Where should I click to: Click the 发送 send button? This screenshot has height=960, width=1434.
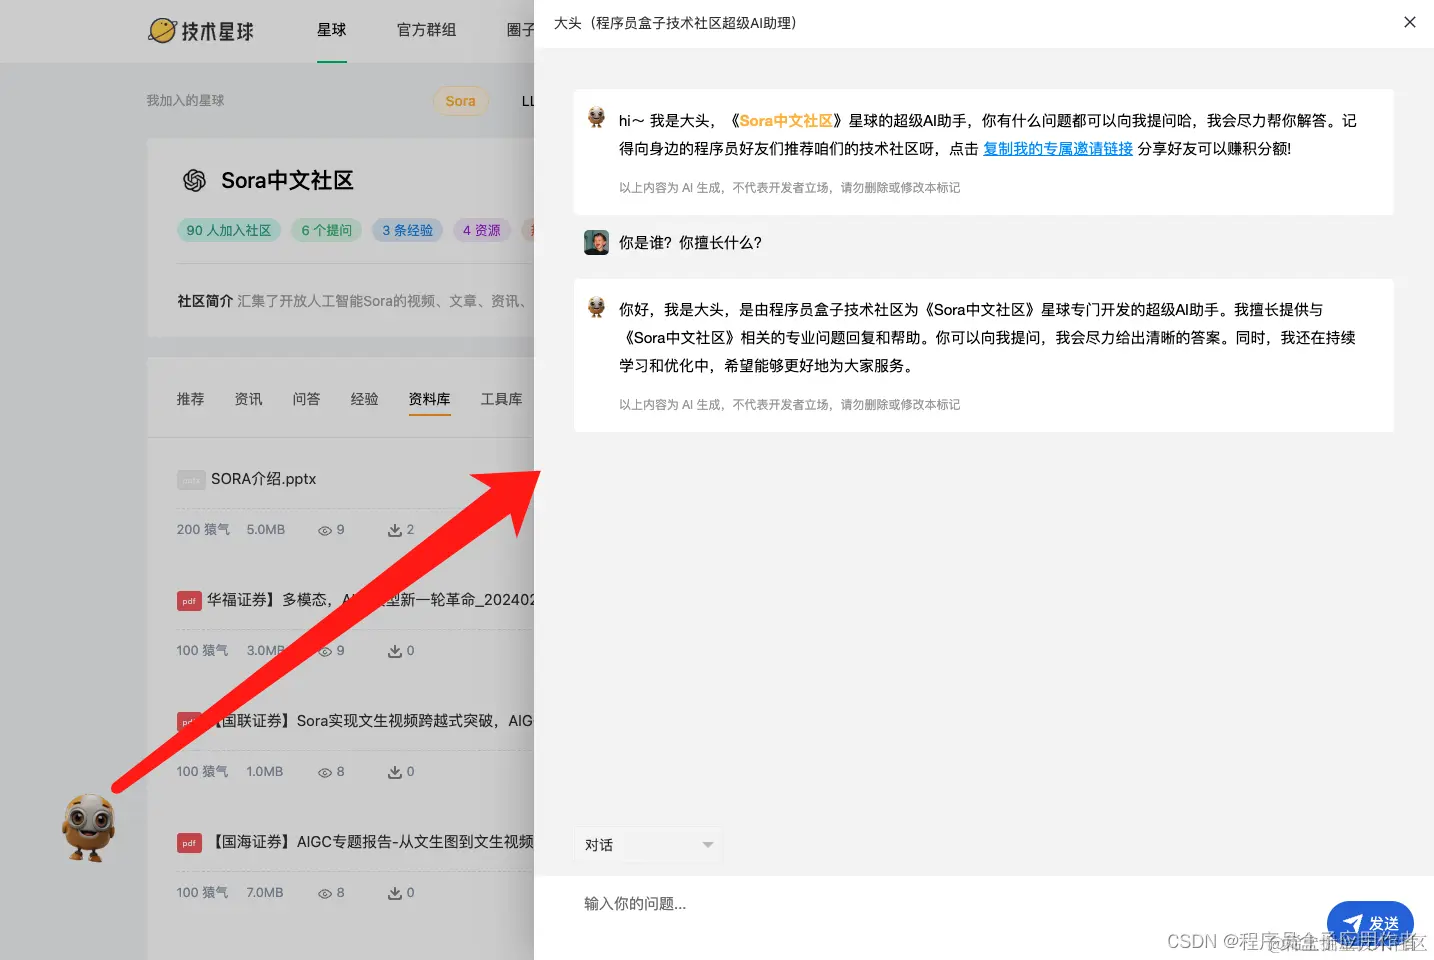click(1370, 923)
